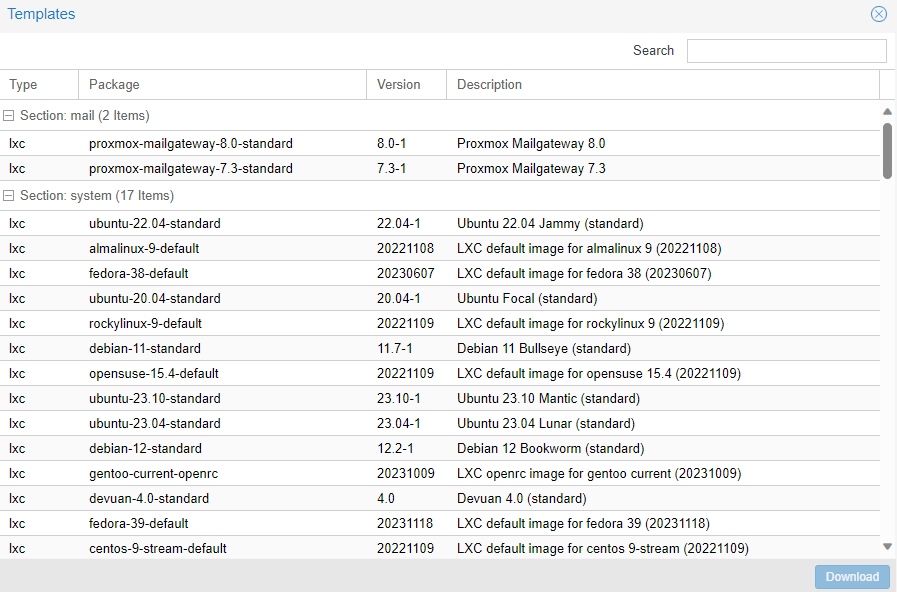Collapse the system section group
This screenshot has width=897, height=592.
pyautogui.click(x=9, y=196)
